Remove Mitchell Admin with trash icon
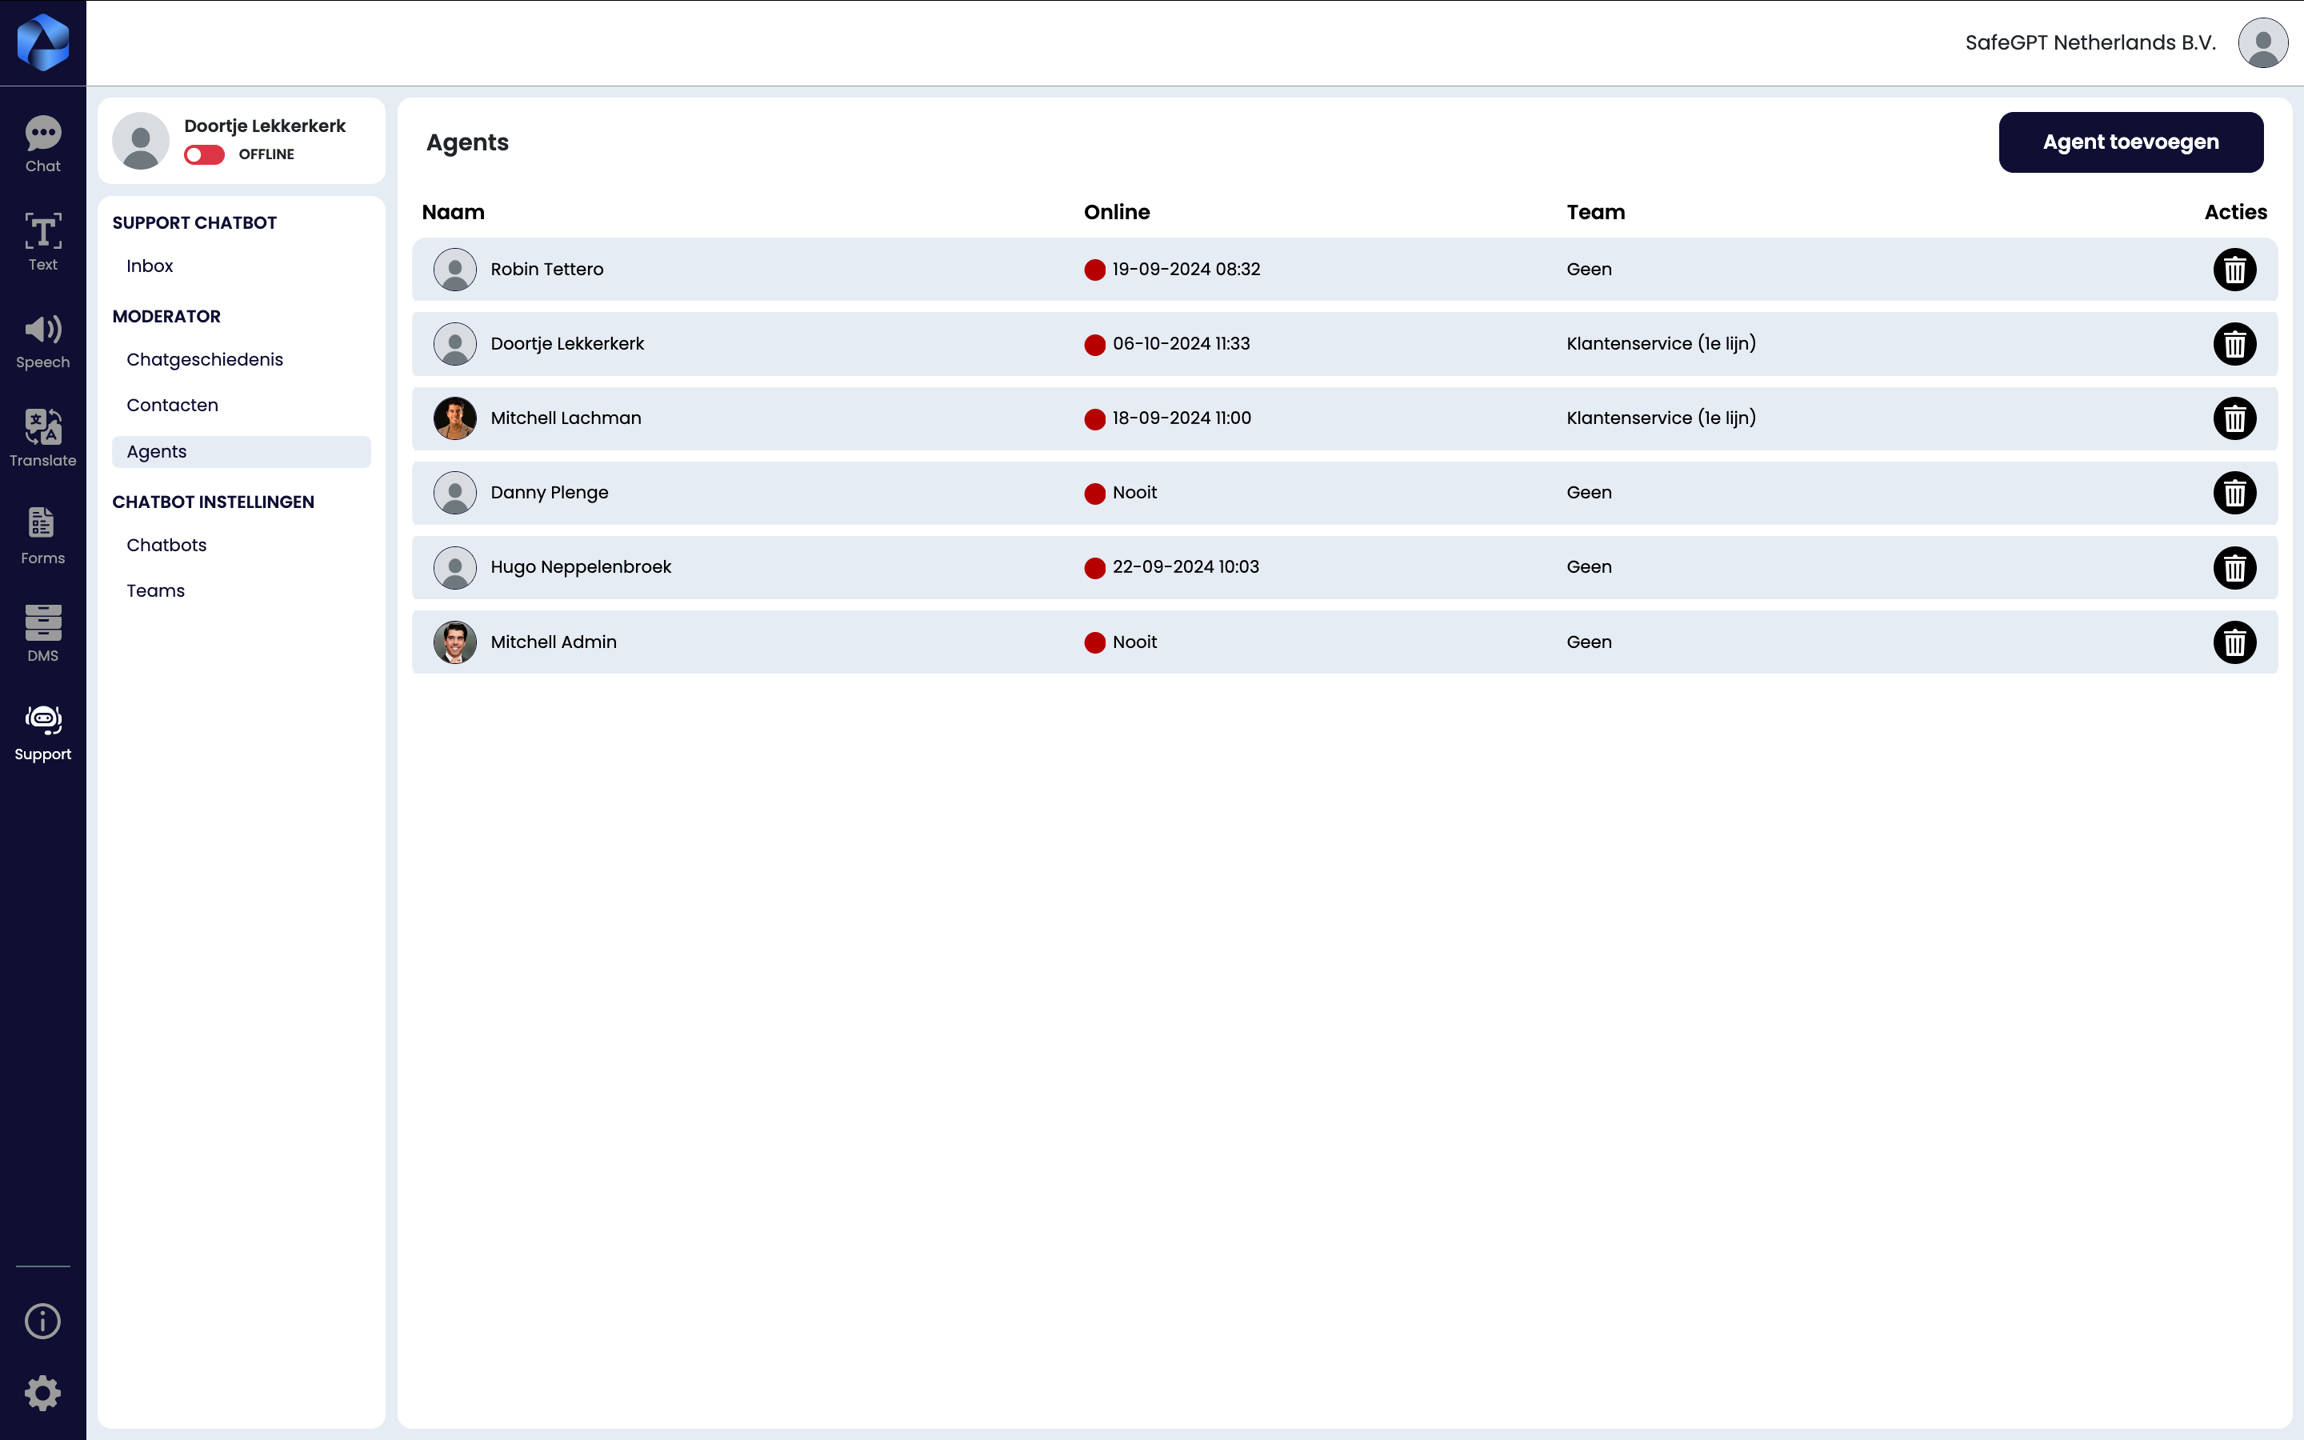 [x=2234, y=642]
